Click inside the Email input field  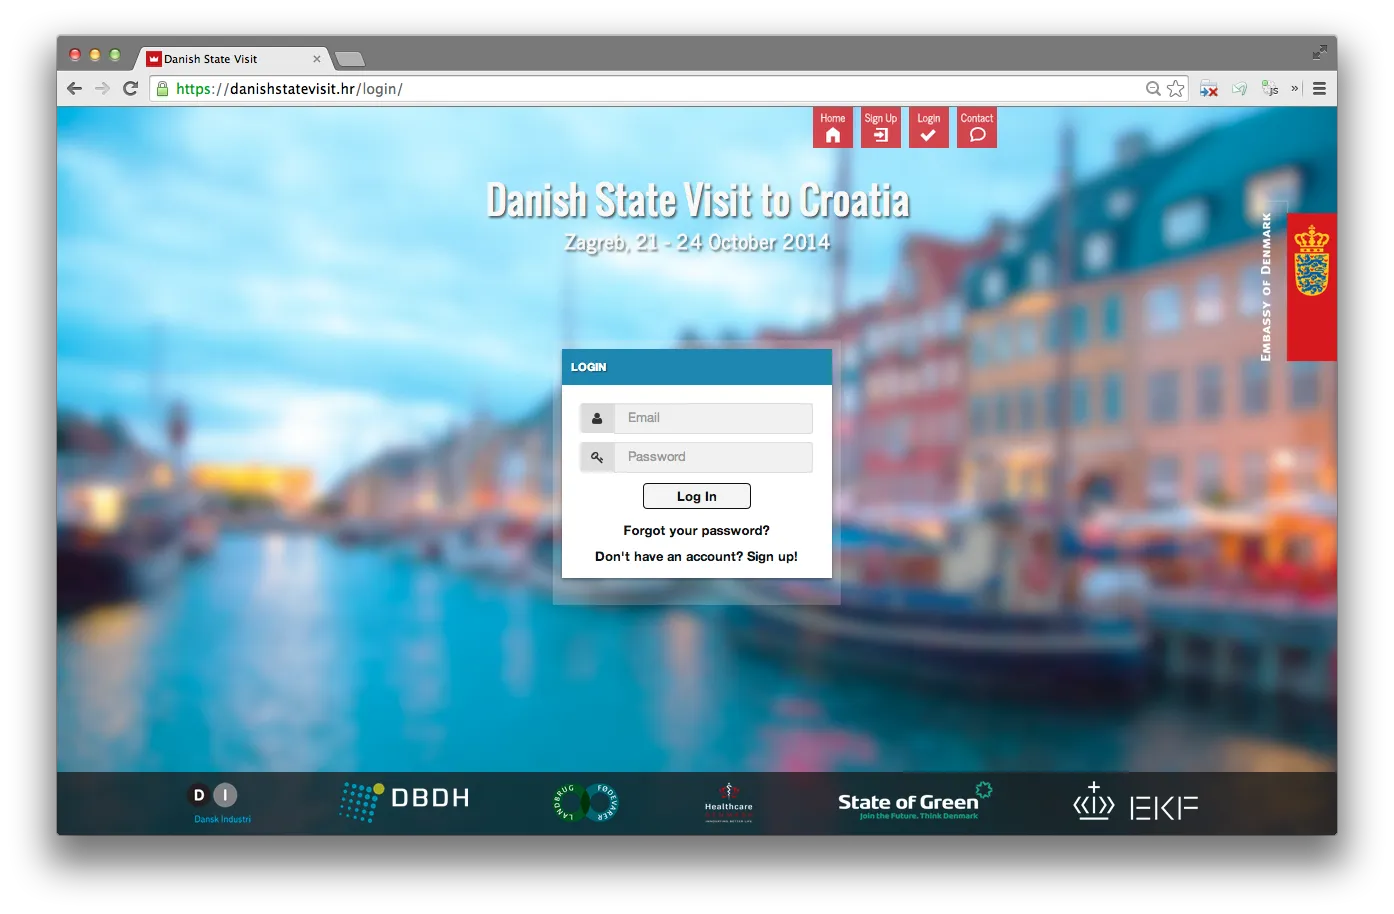tap(714, 417)
